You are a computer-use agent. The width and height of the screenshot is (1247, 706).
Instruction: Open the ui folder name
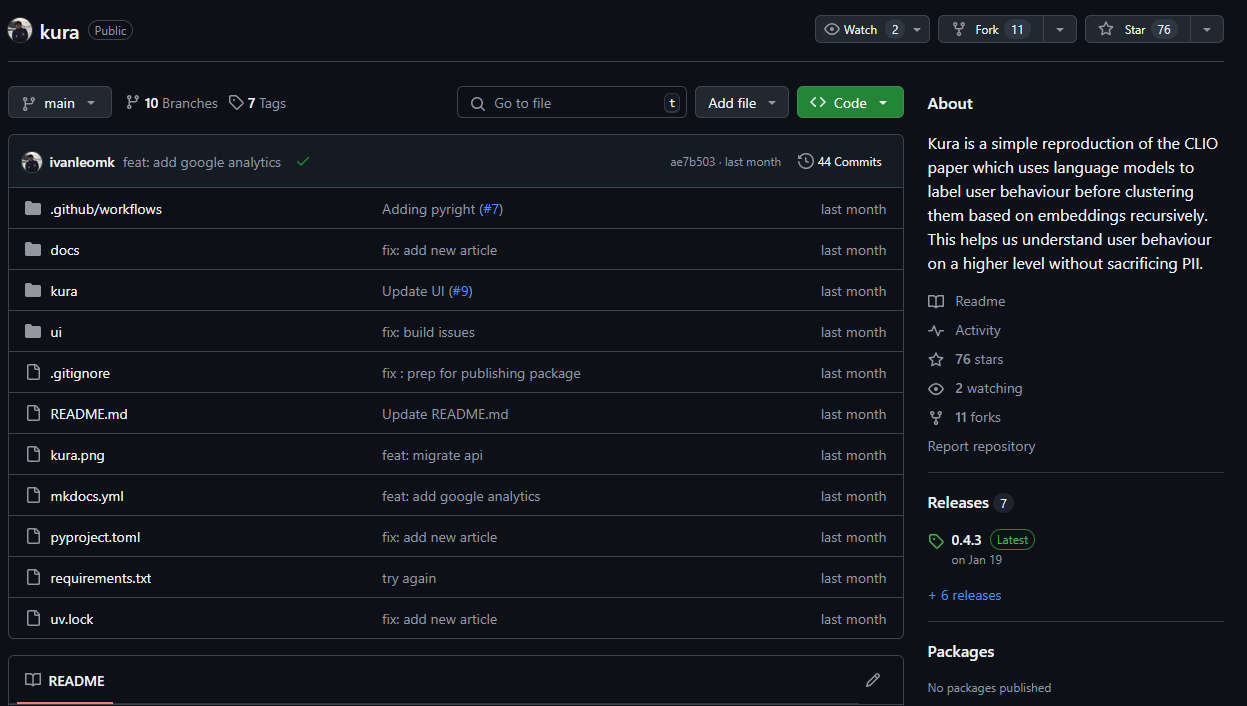[56, 332]
